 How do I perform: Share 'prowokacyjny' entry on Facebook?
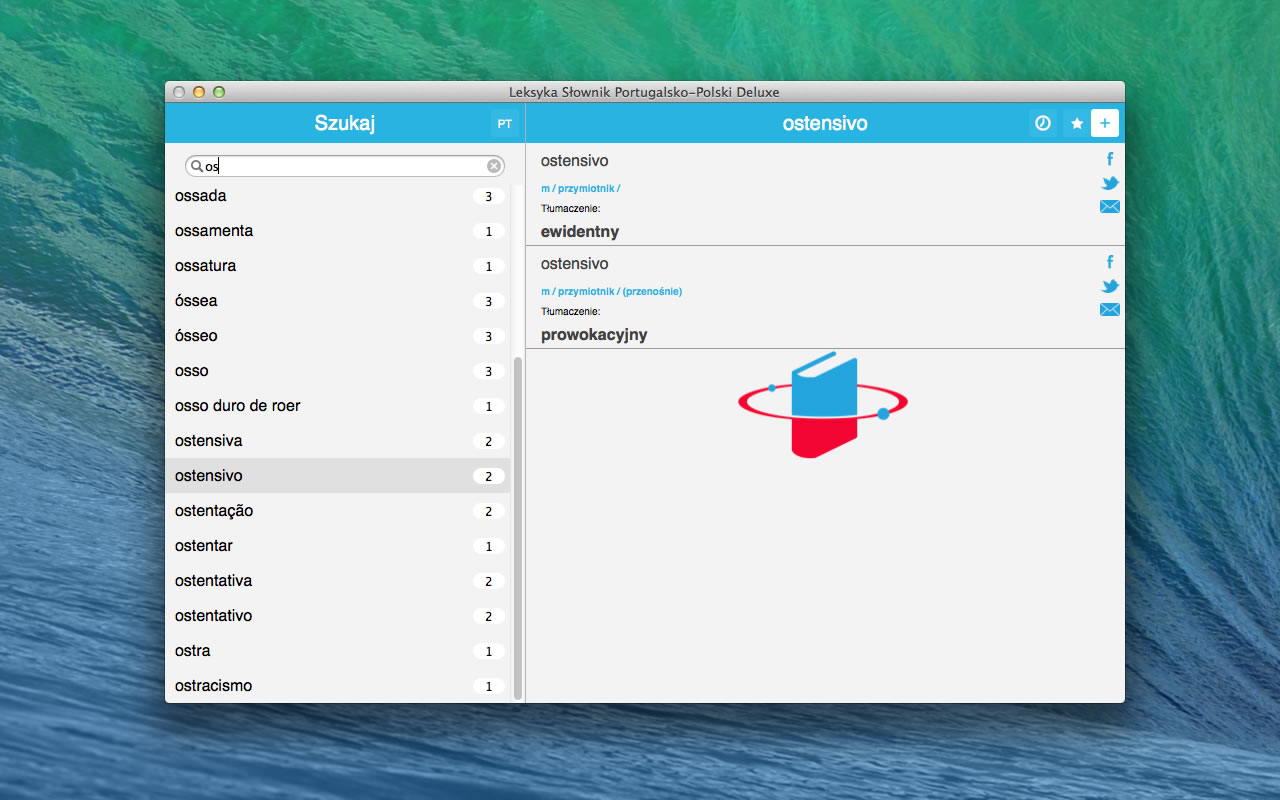[x=1110, y=262]
